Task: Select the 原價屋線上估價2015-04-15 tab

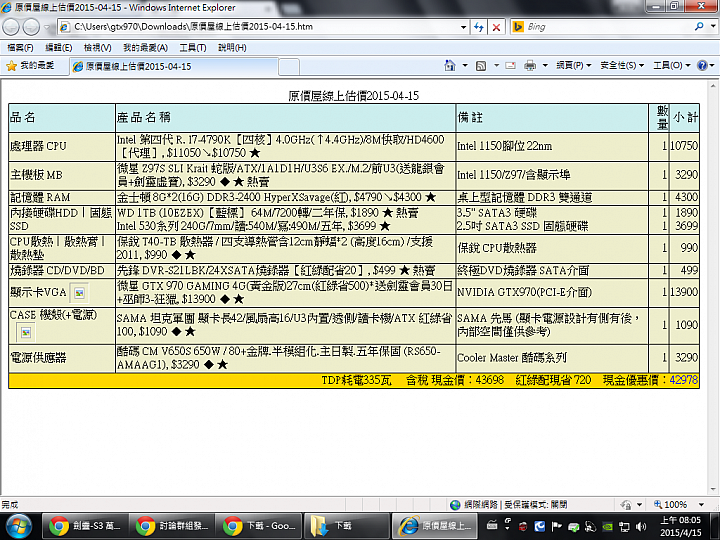Action: click(x=174, y=67)
